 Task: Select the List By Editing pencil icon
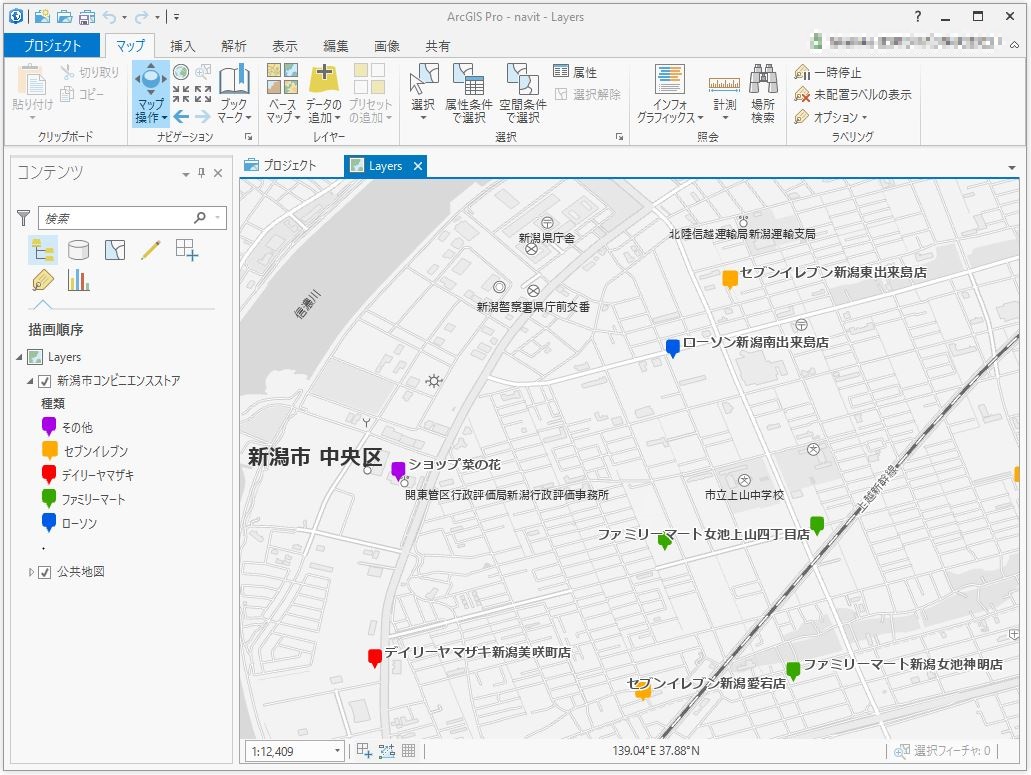[151, 250]
